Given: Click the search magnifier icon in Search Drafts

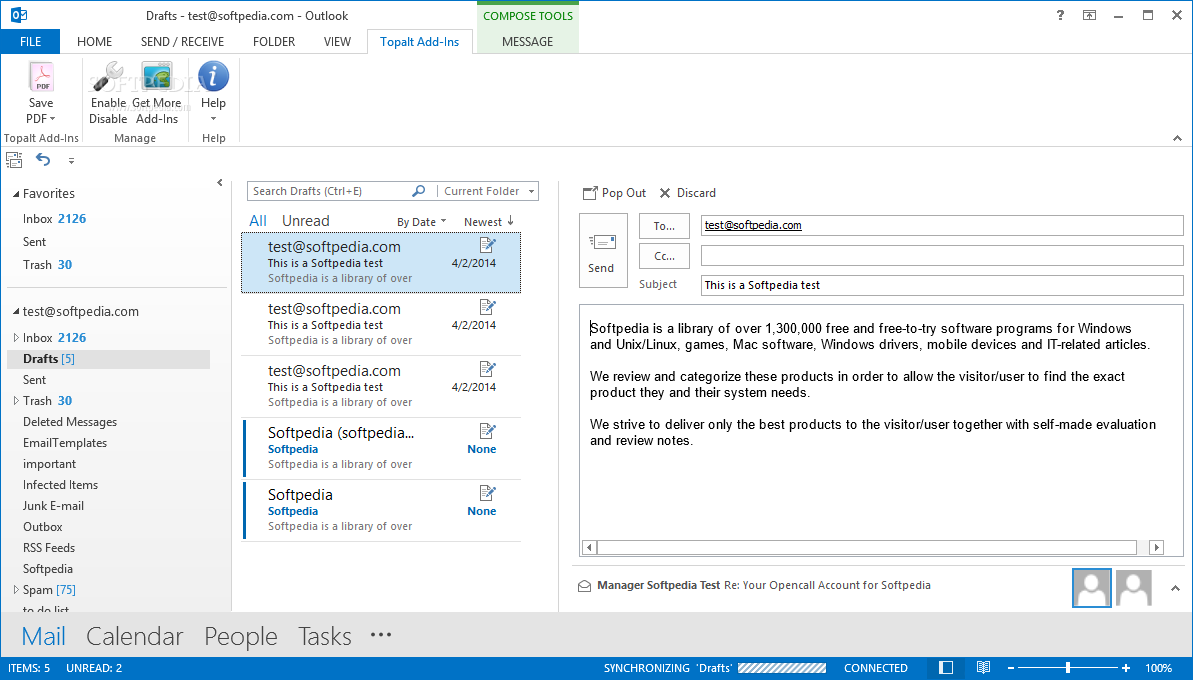Looking at the screenshot, I should tap(418, 191).
